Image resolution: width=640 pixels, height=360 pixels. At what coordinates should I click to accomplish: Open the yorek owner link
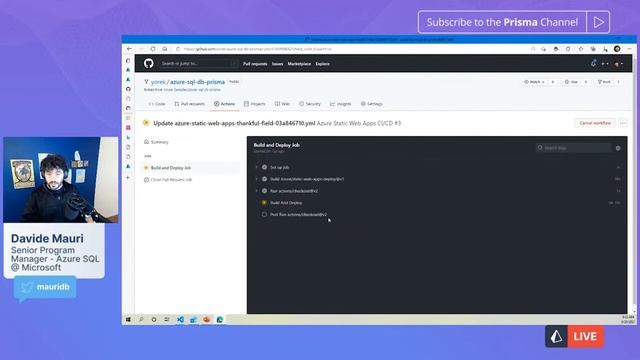(x=158, y=82)
